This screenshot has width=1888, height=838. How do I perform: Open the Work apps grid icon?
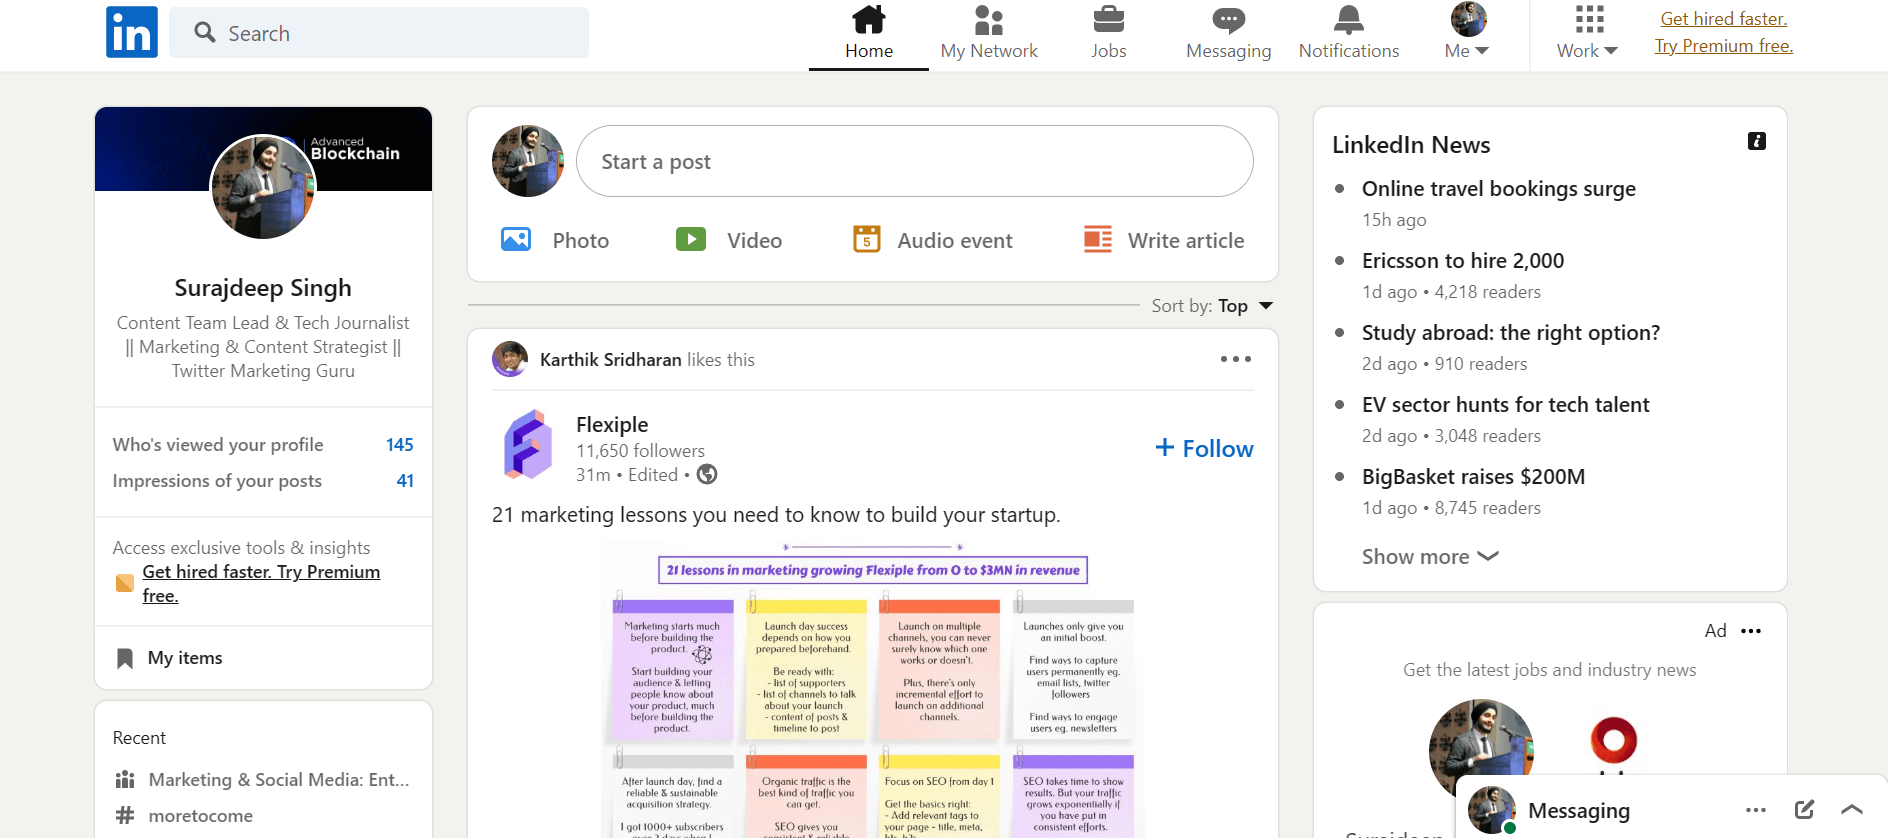(x=1589, y=19)
